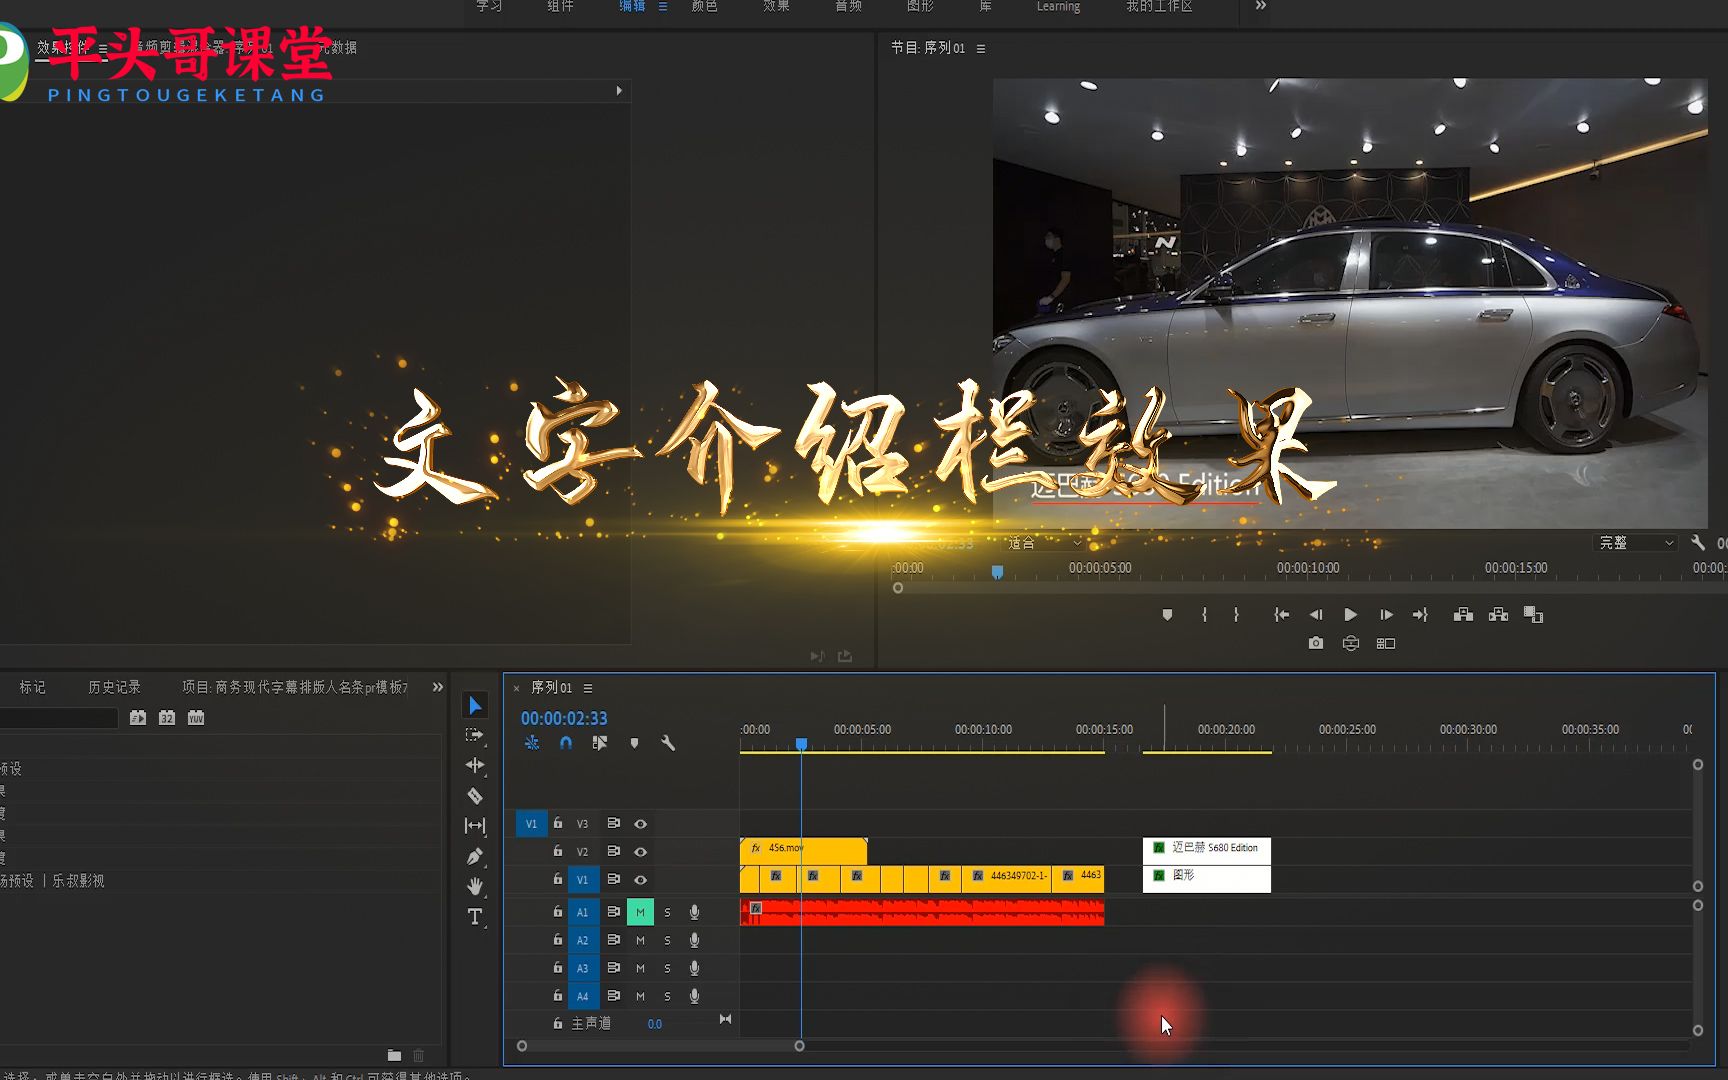Image resolution: width=1728 pixels, height=1080 pixels.
Task: Open Program monitor settings wrench
Action: click(x=1698, y=542)
